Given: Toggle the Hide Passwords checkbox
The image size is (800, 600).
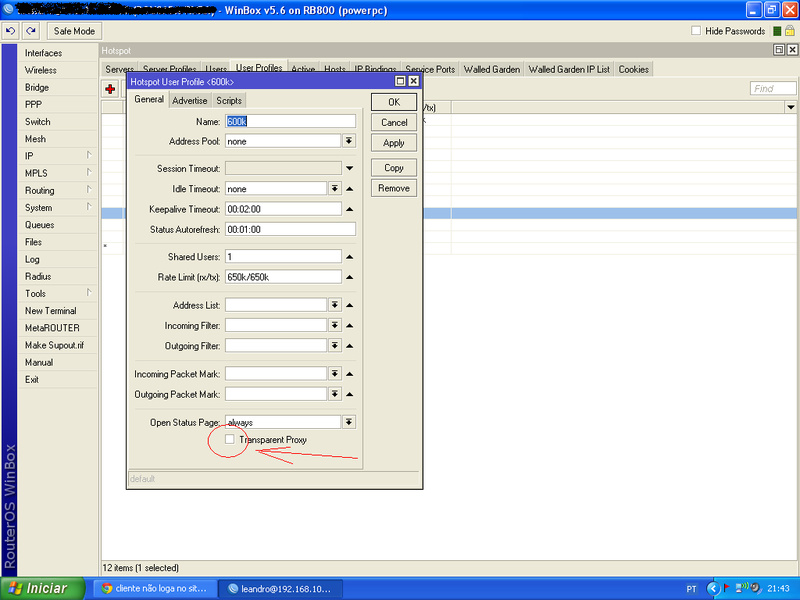Looking at the screenshot, I should coord(696,31).
